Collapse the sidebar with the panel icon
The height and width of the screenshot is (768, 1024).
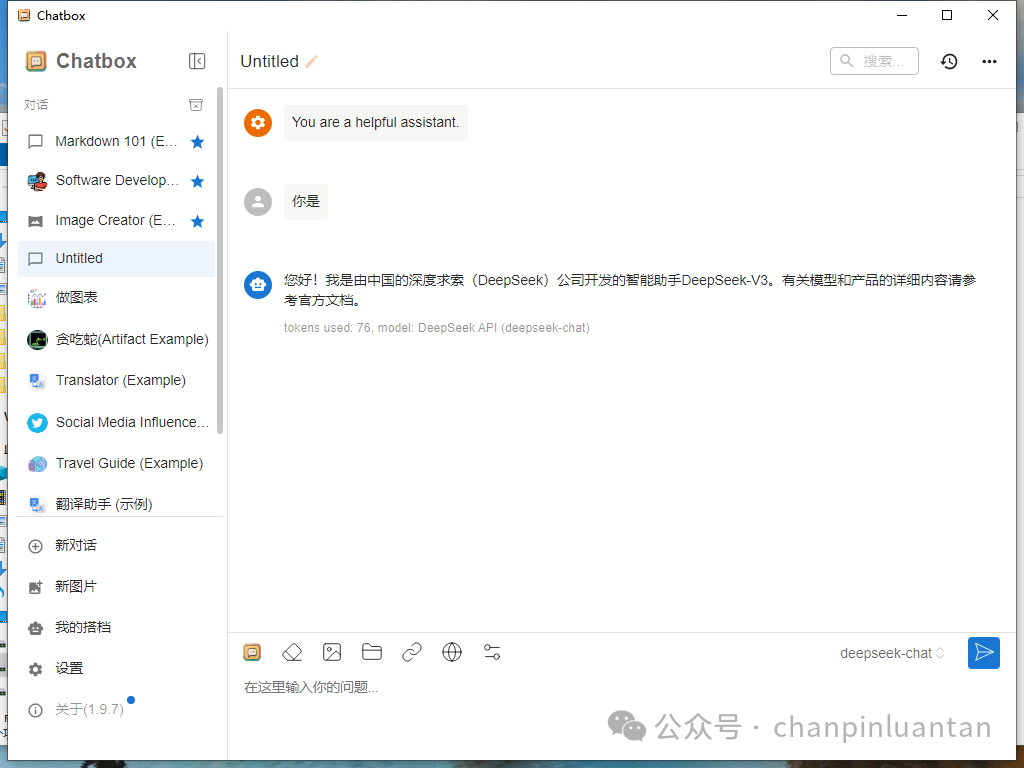click(197, 61)
